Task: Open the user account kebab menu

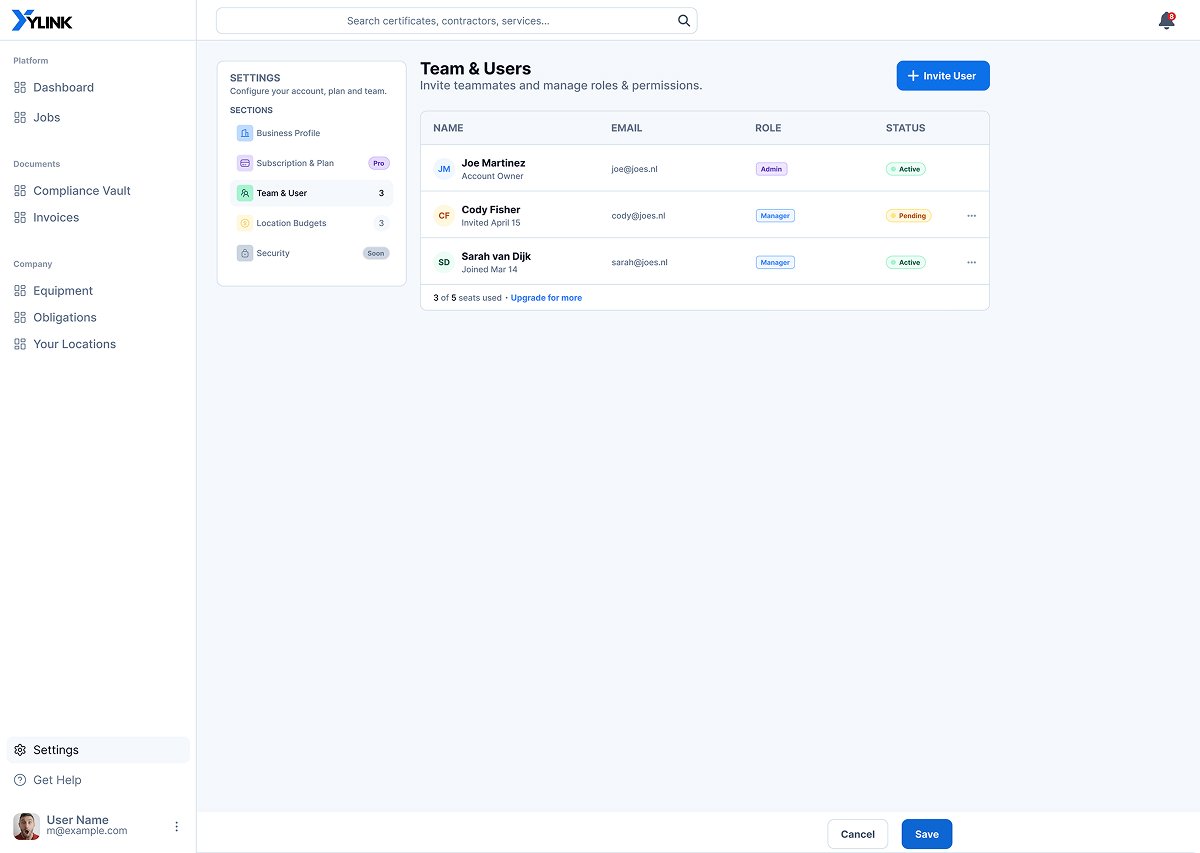Action: tap(177, 826)
